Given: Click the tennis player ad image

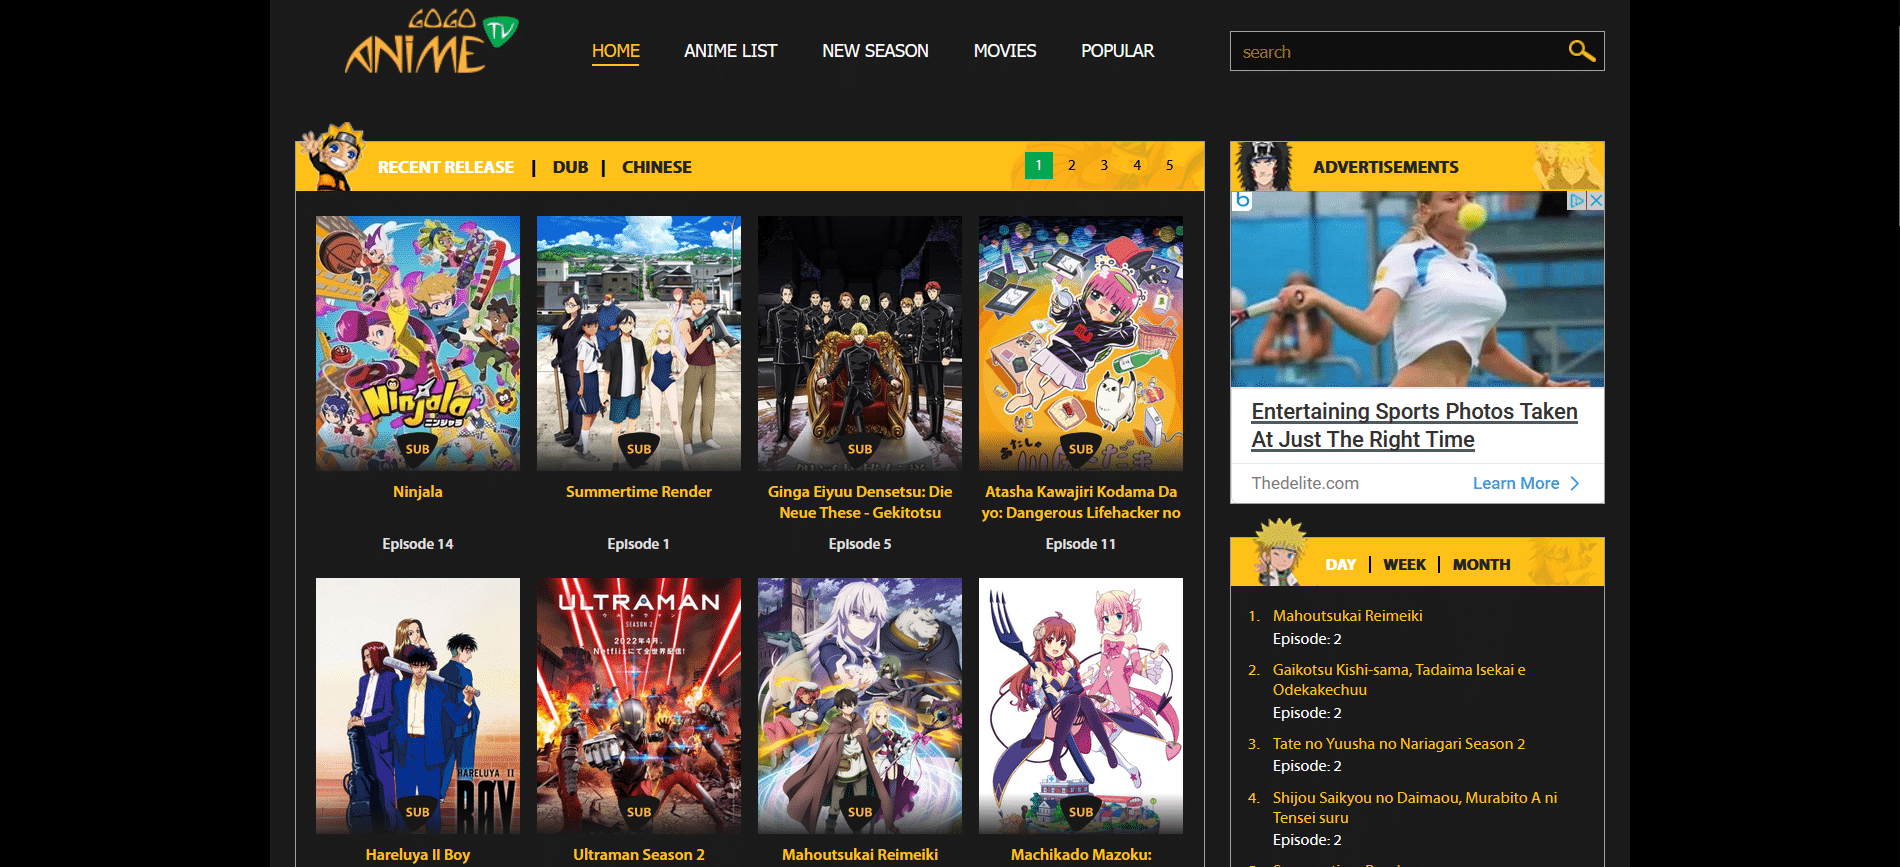Looking at the screenshot, I should pyautogui.click(x=1417, y=289).
